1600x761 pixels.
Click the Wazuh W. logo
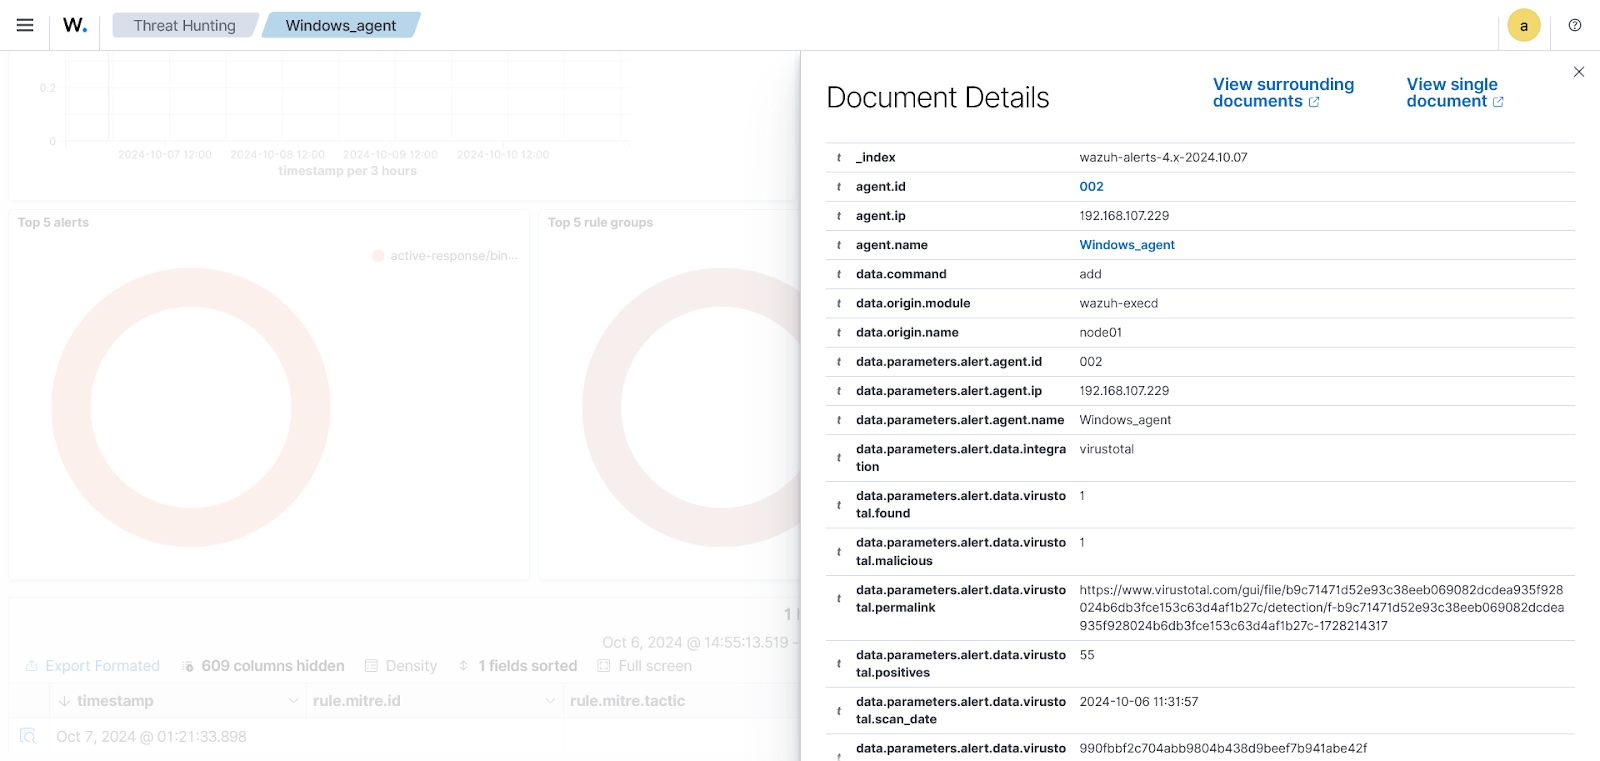click(x=75, y=25)
